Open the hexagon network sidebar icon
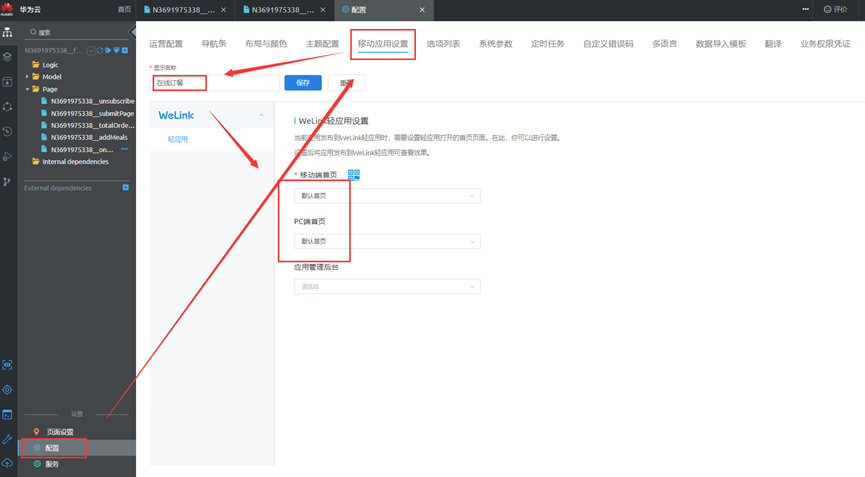Screen dimensions: 865x477 click(x=7, y=106)
